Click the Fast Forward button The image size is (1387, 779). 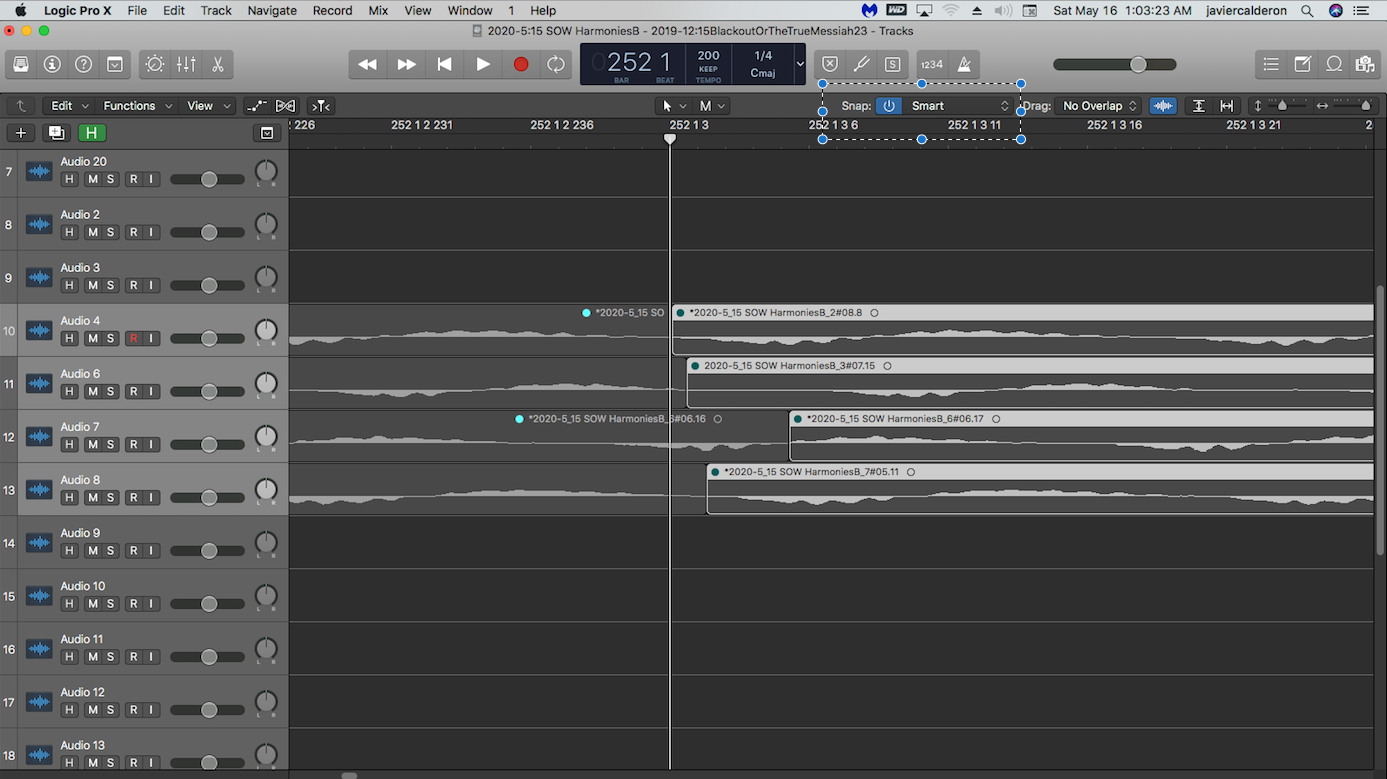pyautogui.click(x=406, y=64)
